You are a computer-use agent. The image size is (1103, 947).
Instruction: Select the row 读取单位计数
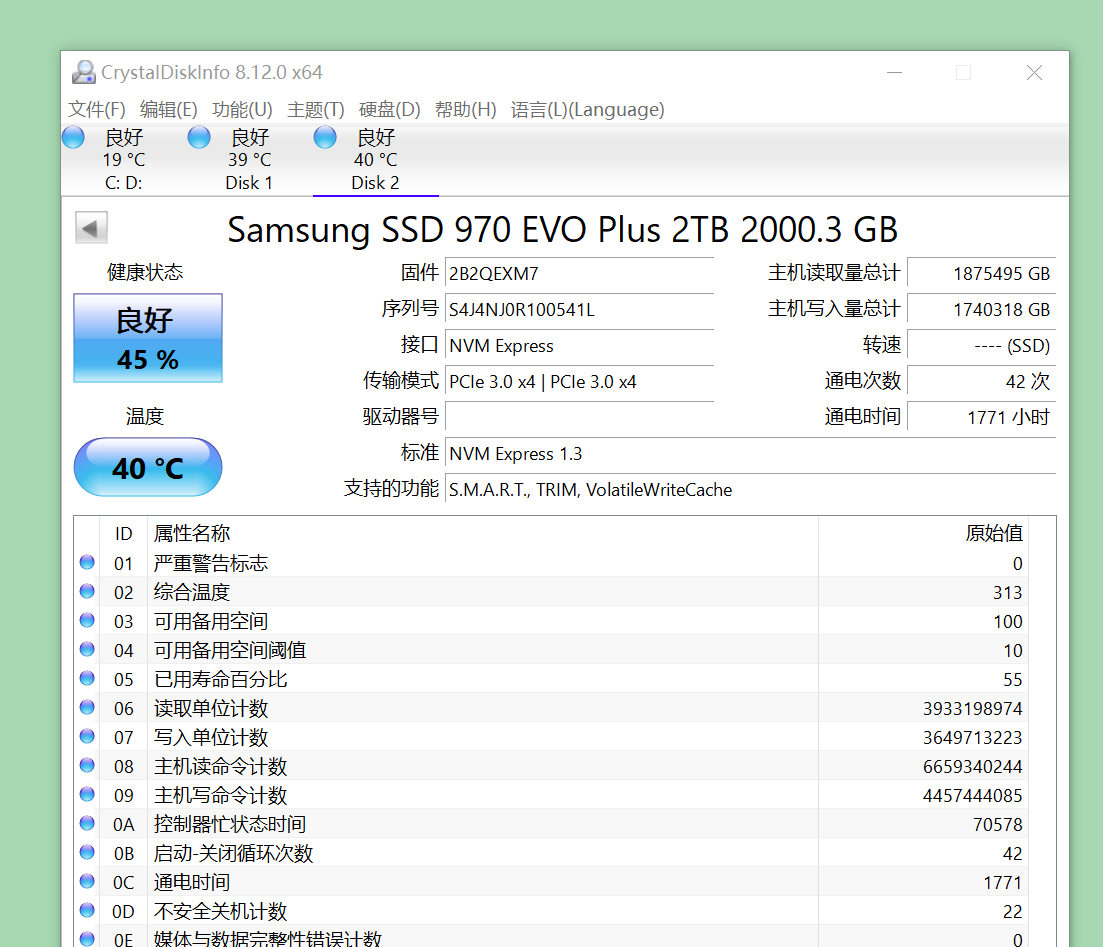pyautogui.click(x=551, y=708)
